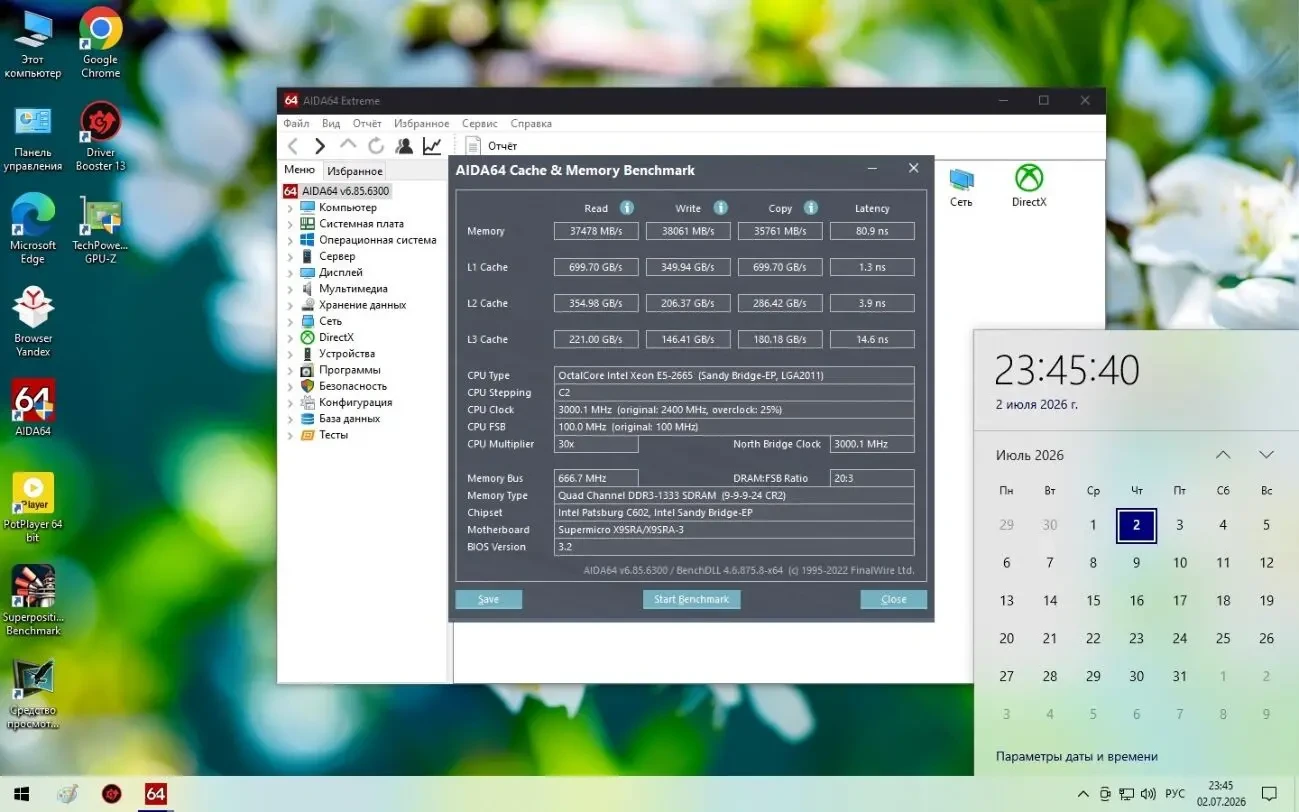Select day 15 in the calendar
This screenshot has height=812, width=1299.
pyautogui.click(x=1093, y=600)
